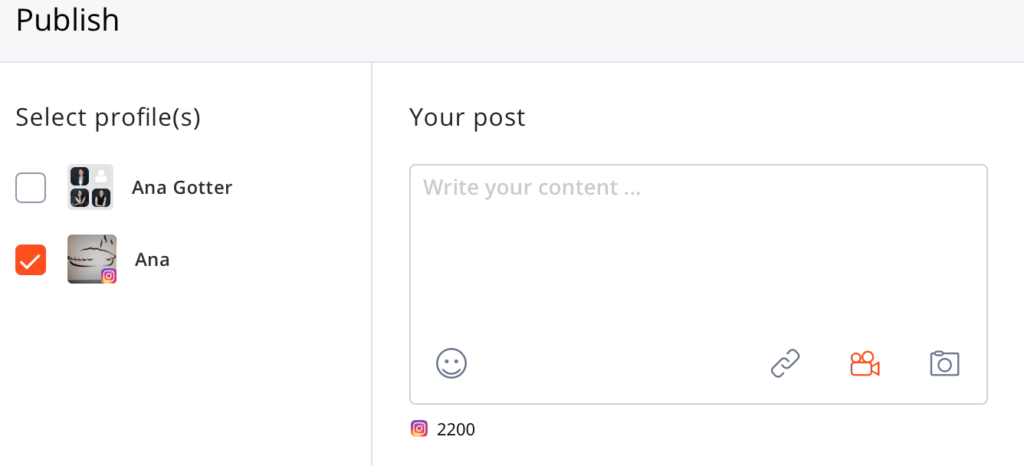Viewport: 1024px width, 466px height.
Task: Click the Instagram badge on Ana's avatar
Action: click(108, 276)
